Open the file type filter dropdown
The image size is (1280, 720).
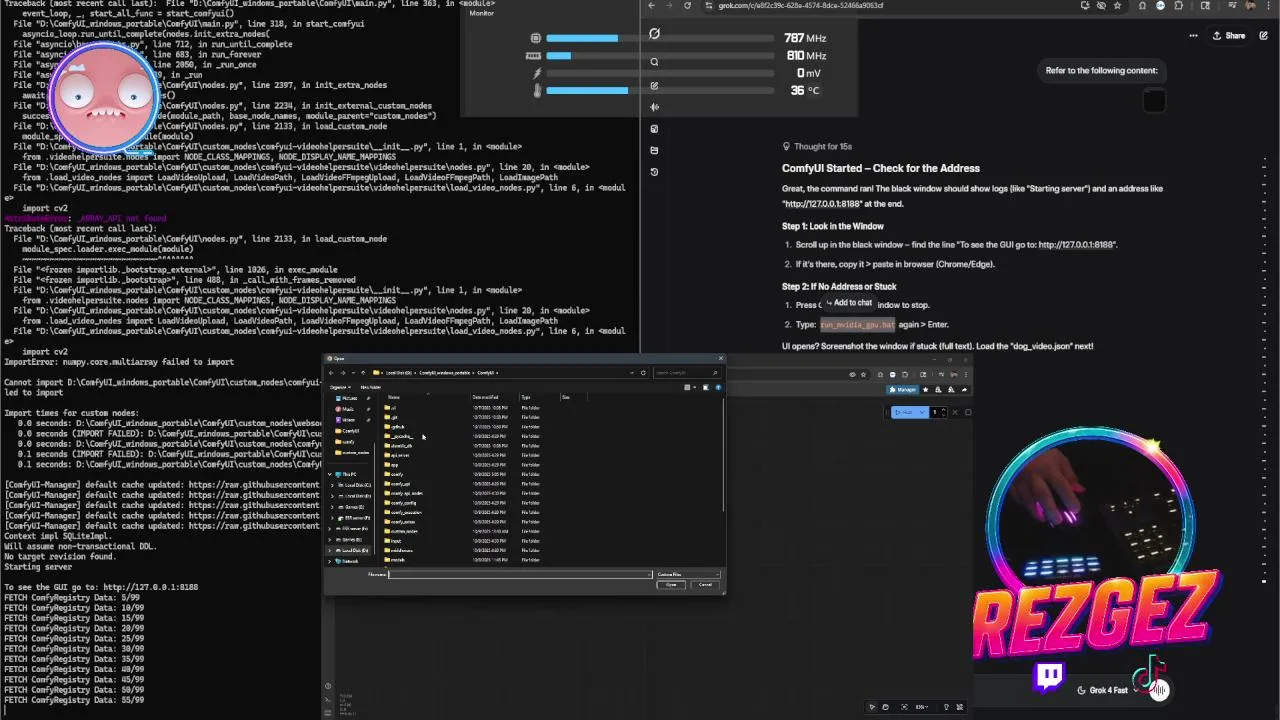(x=688, y=574)
